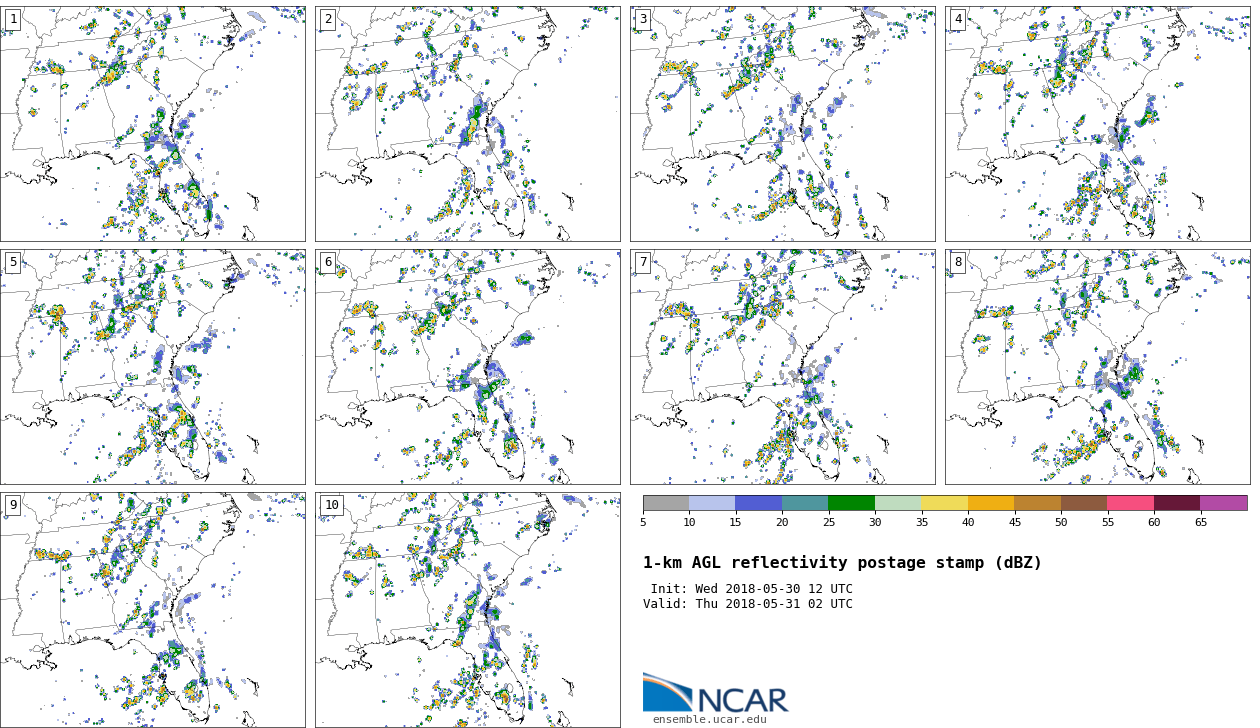Click the 'Valid: Thu 2018-05-31 02 UTC' text
Image resolution: width=1260 pixels, height=728 pixels.
pyautogui.click(x=748, y=604)
